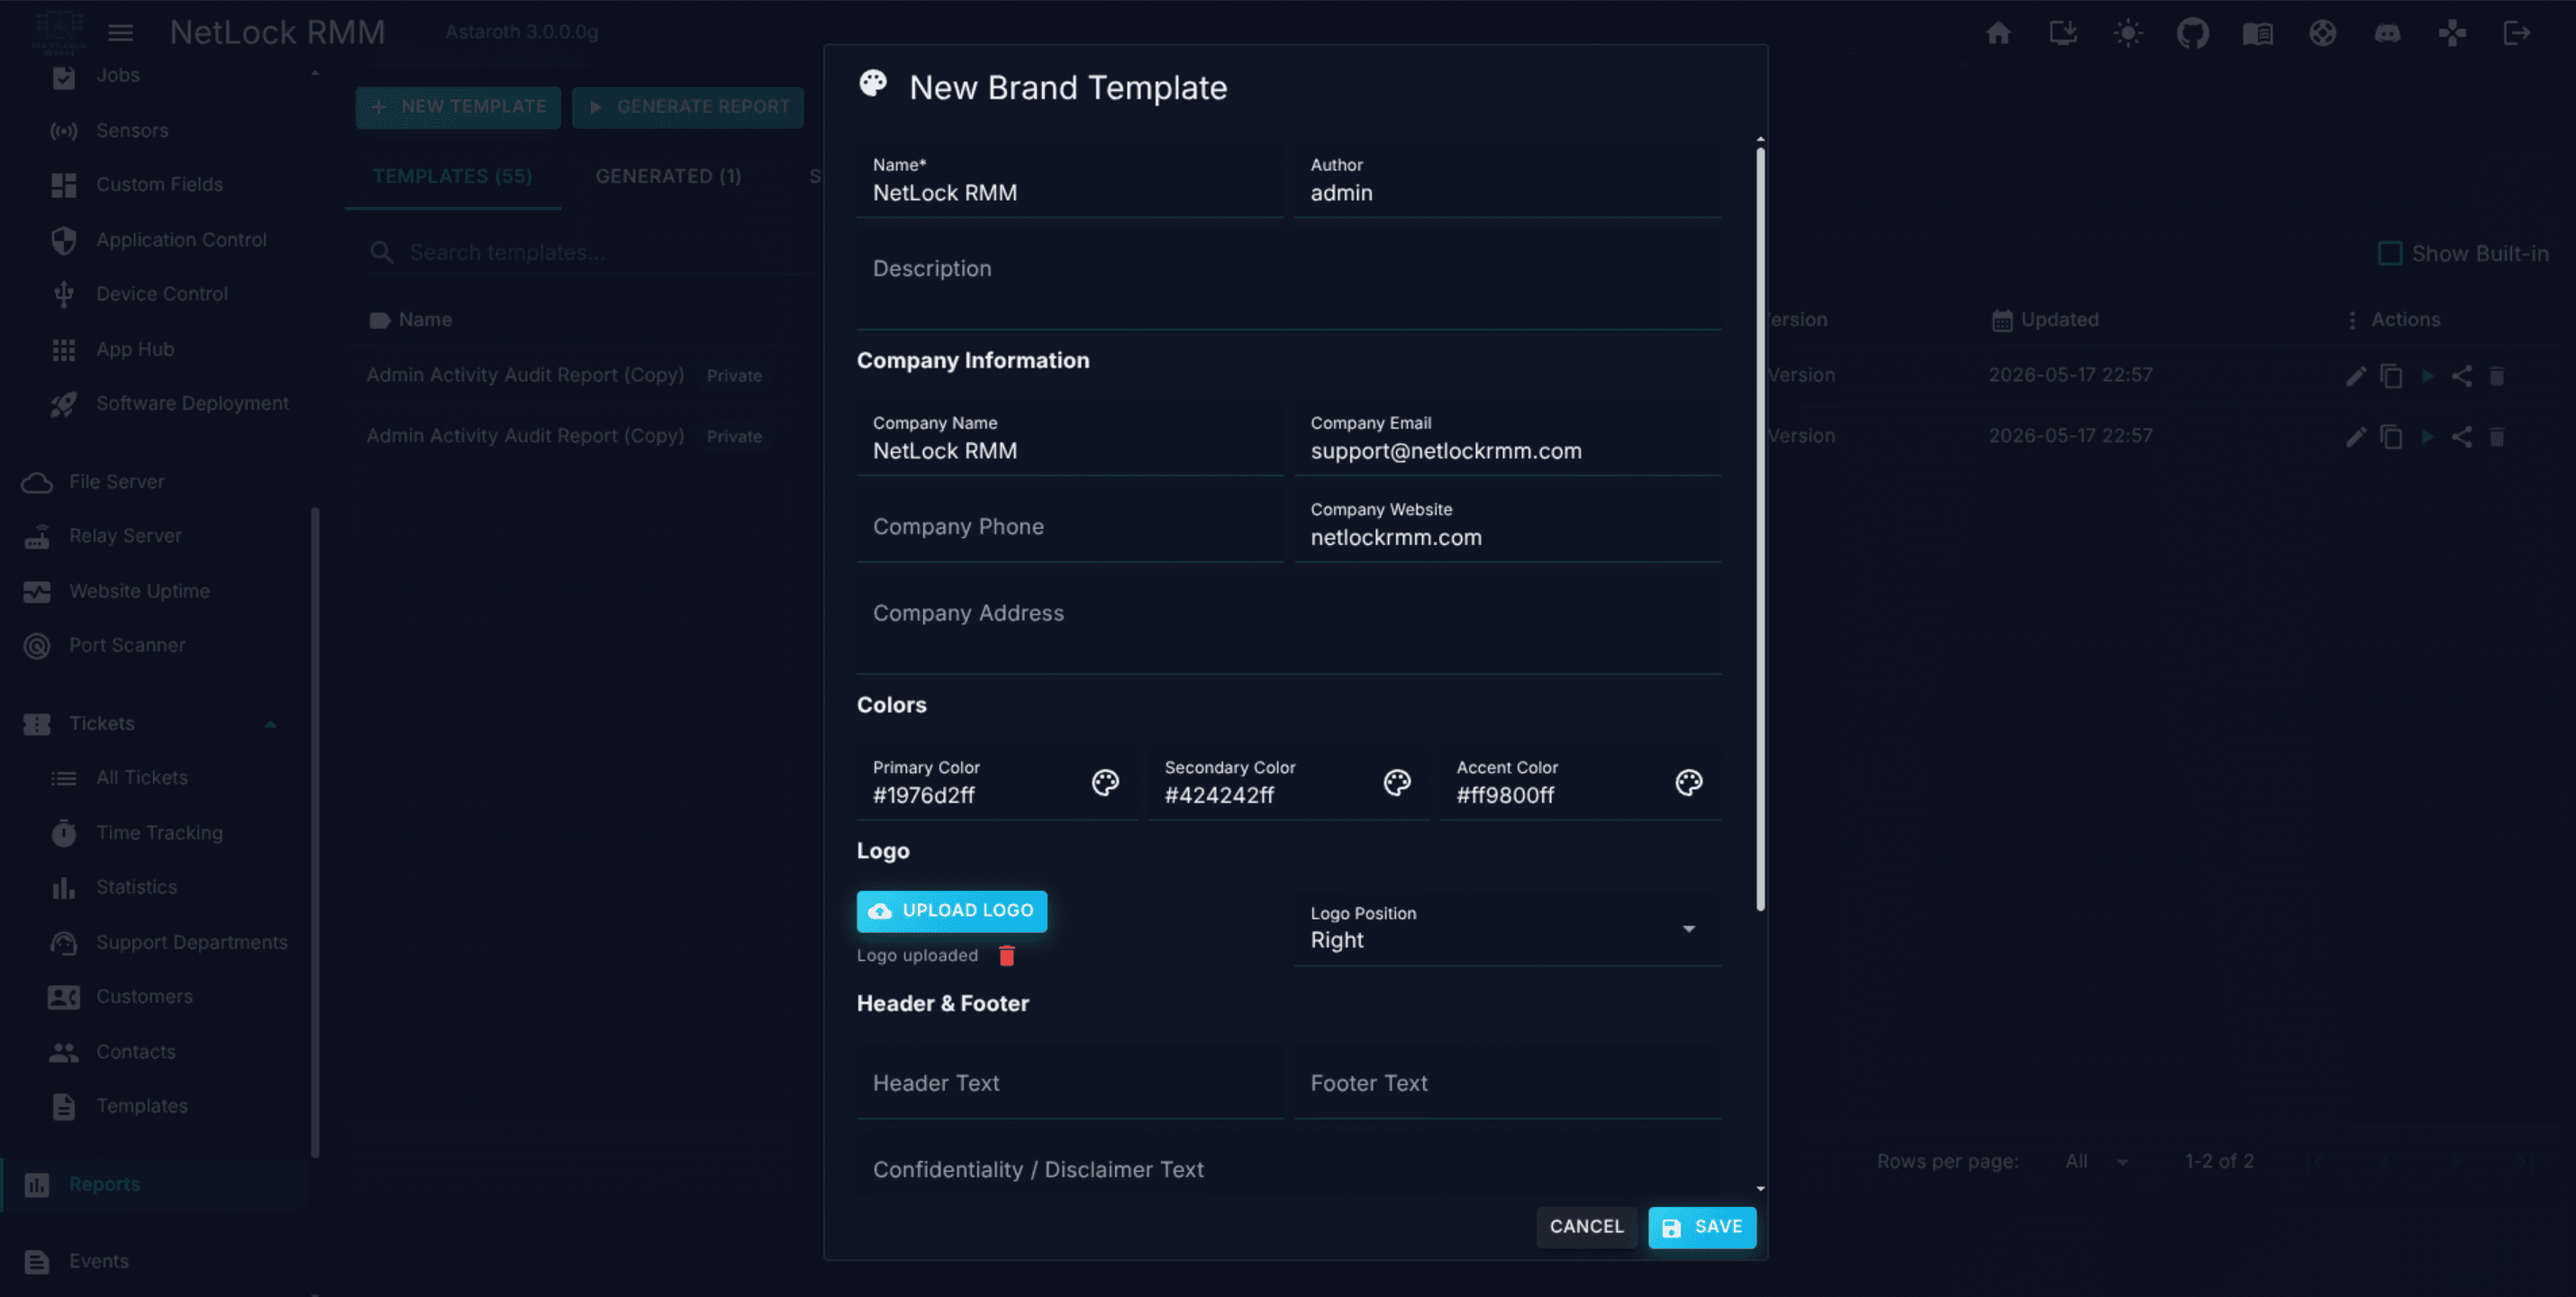Viewport: 2576px width, 1297px height.
Task: Cancel the New Brand Template dialog
Action: pyautogui.click(x=1586, y=1227)
